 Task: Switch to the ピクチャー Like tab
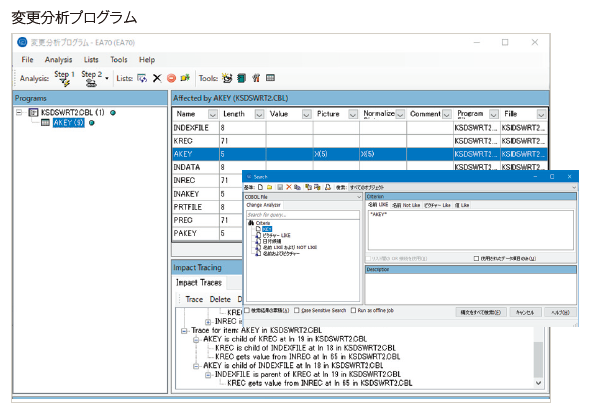[437, 205]
